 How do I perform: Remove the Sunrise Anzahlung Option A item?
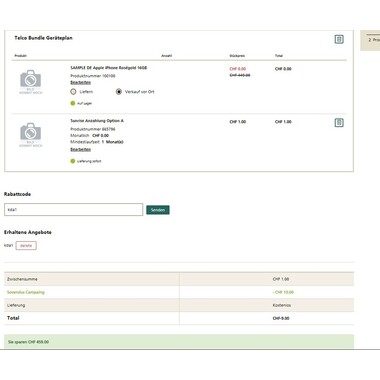339,123
